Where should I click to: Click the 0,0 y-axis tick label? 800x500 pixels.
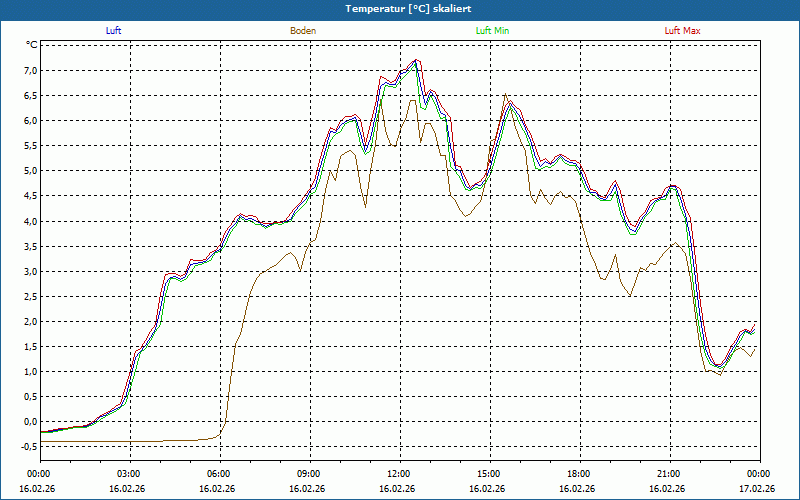click(30, 421)
